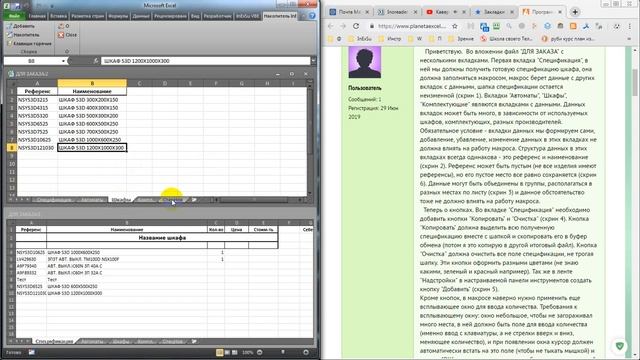The width and height of the screenshot is (640, 360).
Task: Click the Клавиши горячие button
Action: coord(29,43)
